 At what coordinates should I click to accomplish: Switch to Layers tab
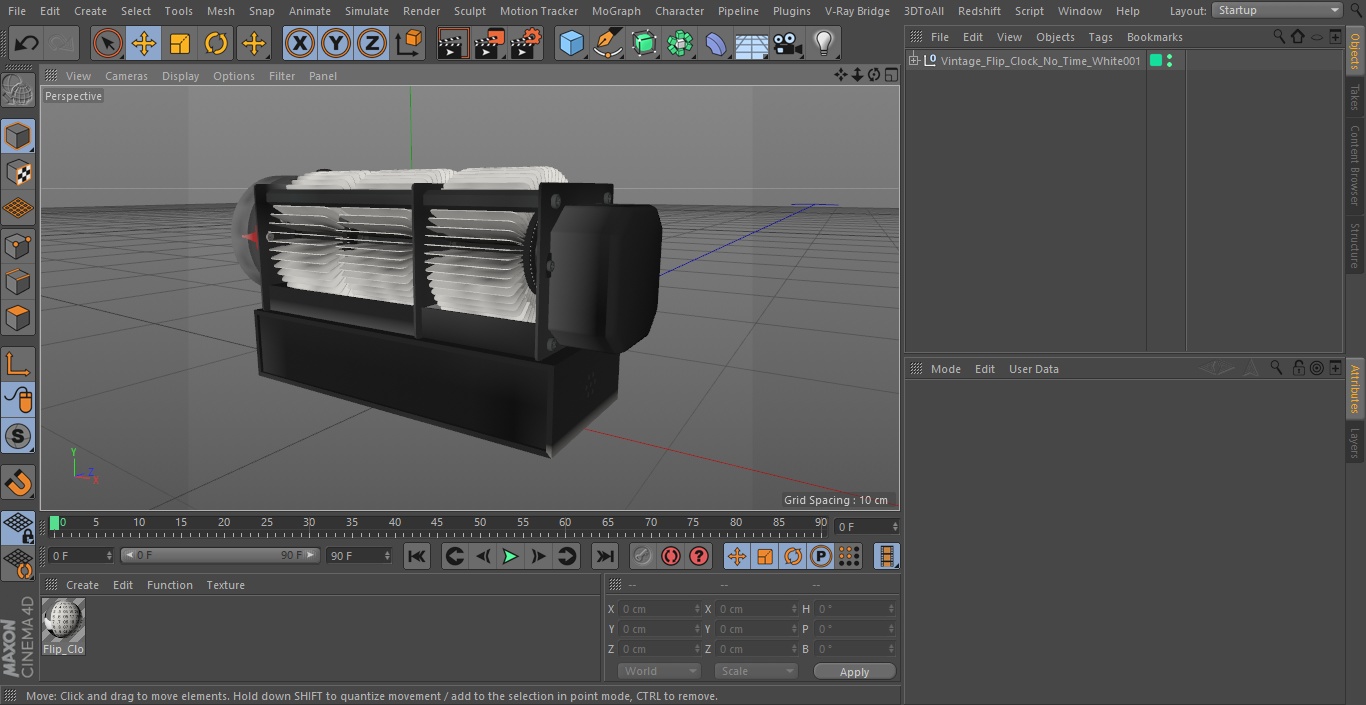click(1355, 442)
